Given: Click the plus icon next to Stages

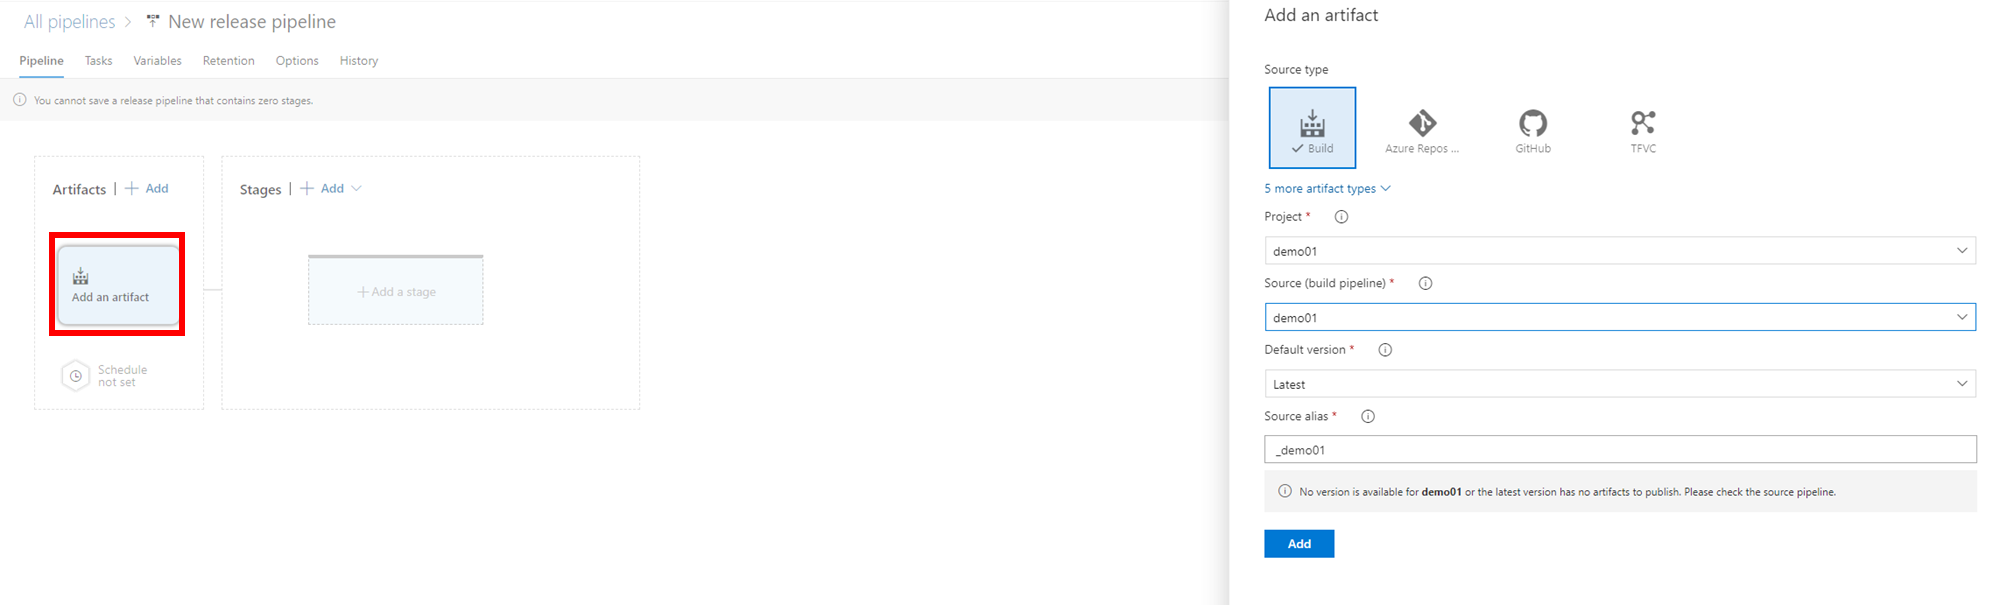Looking at the screenshot, I should [307, 188].
